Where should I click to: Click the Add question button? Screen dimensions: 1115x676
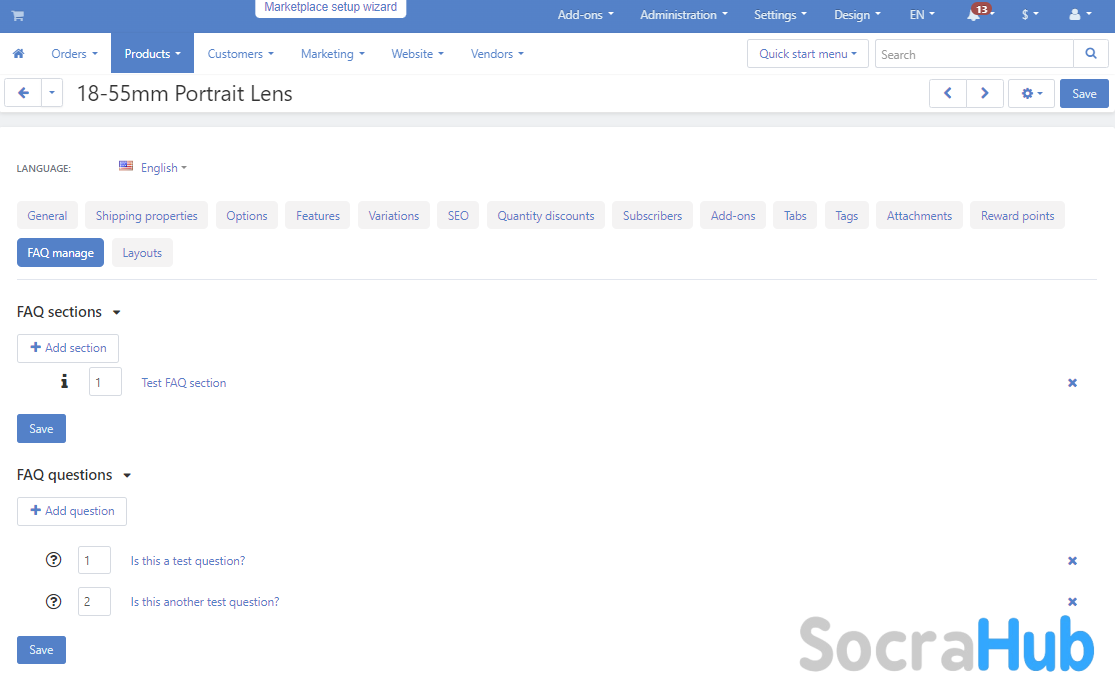pos(72,511)
